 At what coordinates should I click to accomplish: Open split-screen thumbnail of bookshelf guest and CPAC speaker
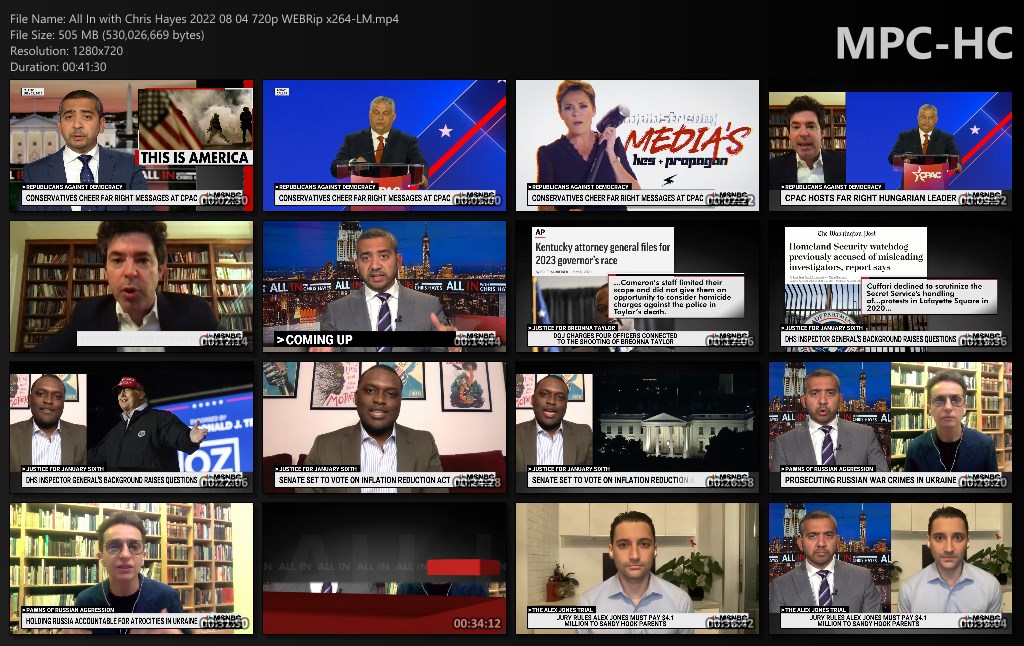tap(890, 146)
